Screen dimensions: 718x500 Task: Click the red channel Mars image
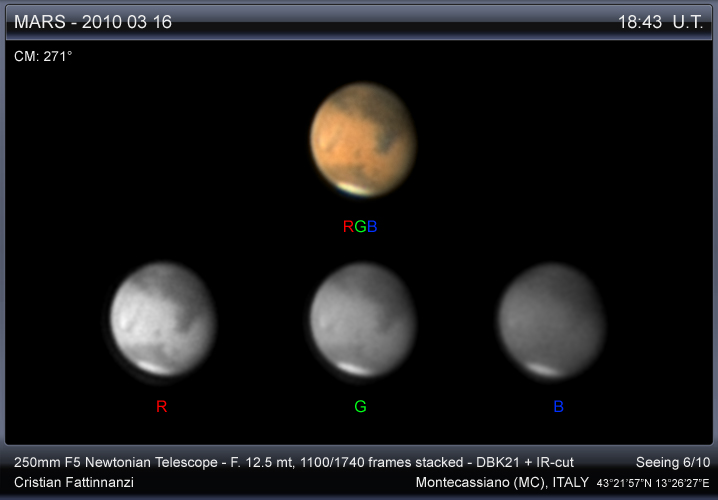pyautogui.click(x=163, y=320)
